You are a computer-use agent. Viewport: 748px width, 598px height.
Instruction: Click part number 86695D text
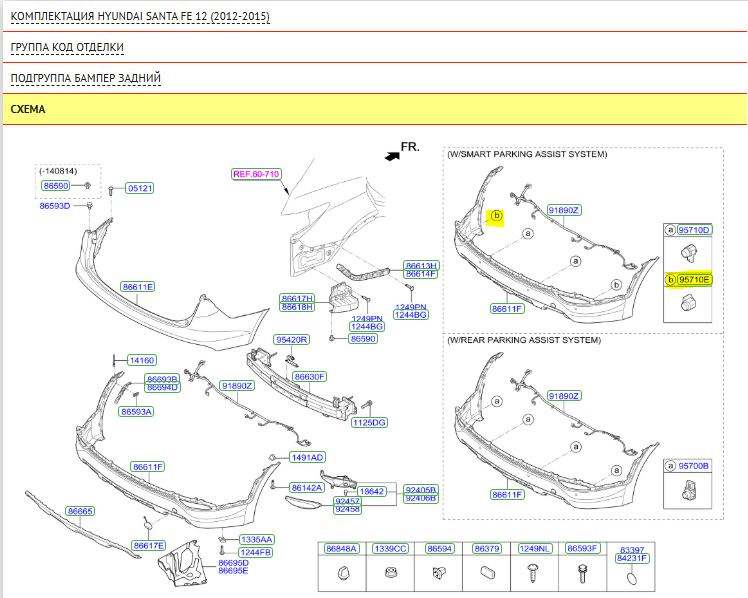pyautogui.click(x=233, y=563)
